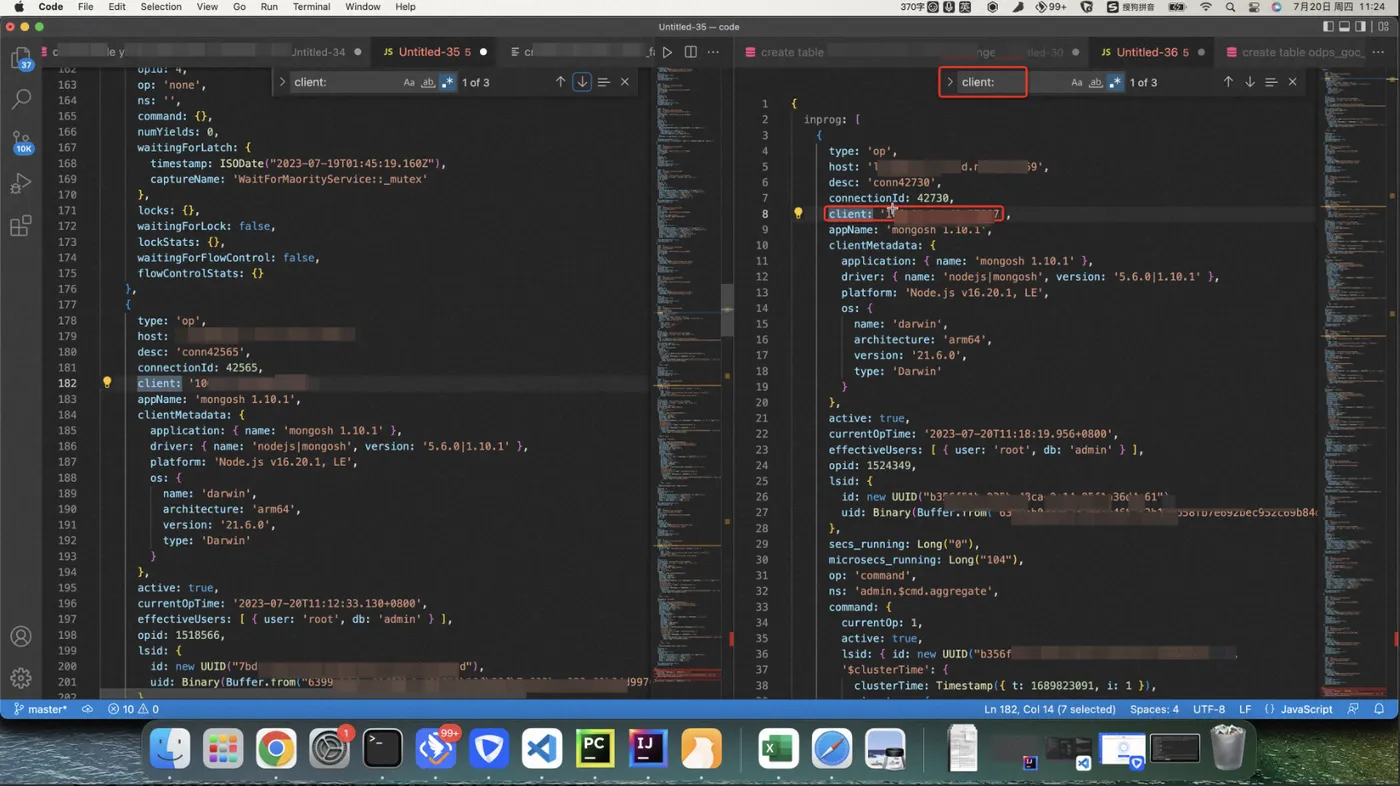Toggle find in selection in left find widget
The image size is (1400, 786).
coord(603,82)
